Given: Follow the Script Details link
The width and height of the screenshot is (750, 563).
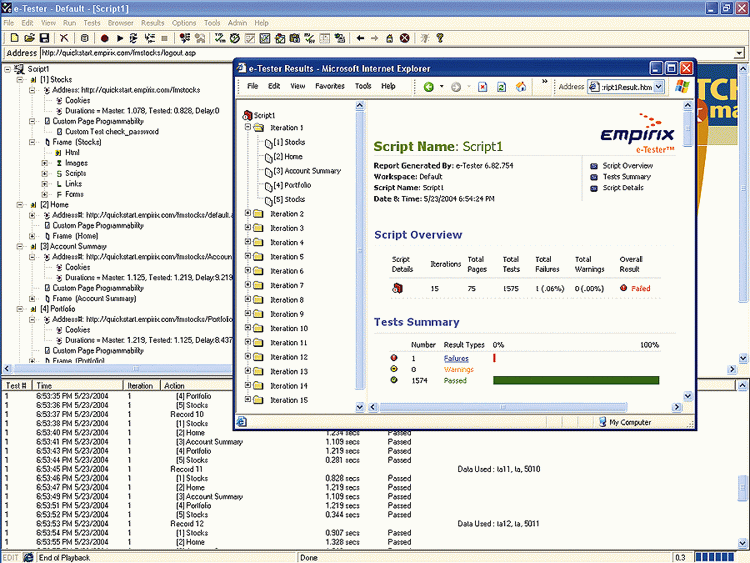Looking at the screenshot, I should pyautogui.click(x=623, y=188).
